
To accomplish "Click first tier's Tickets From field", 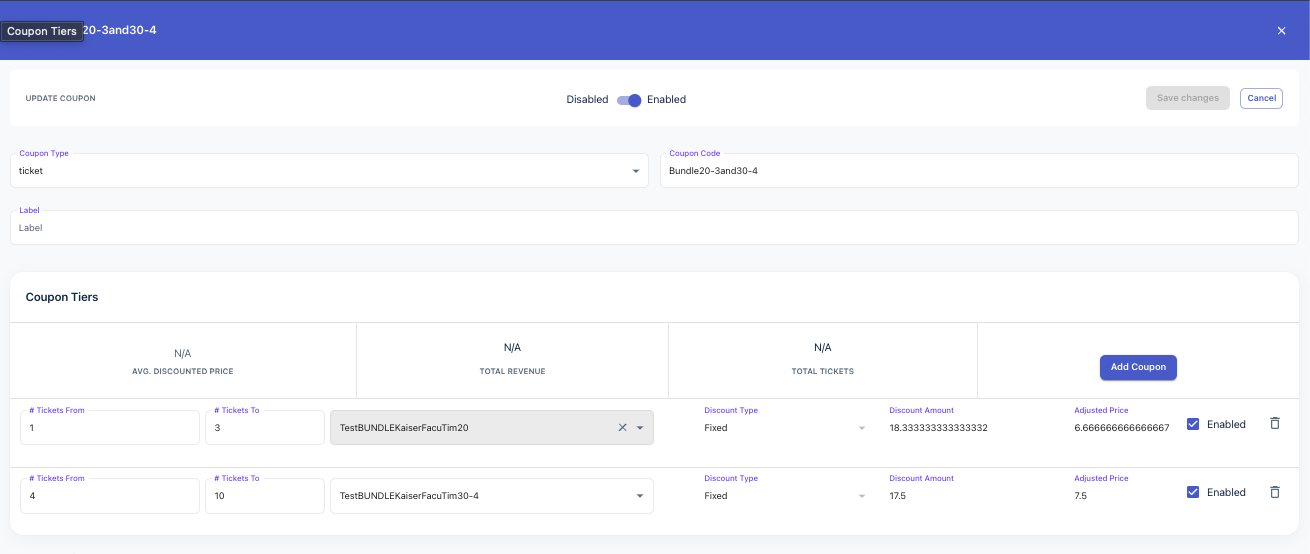I will (110, 428).
